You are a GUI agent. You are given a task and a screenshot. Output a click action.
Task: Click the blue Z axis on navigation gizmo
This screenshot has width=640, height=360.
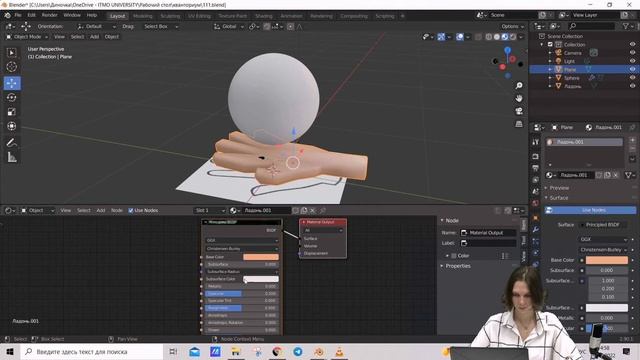(x=507, y=50)
